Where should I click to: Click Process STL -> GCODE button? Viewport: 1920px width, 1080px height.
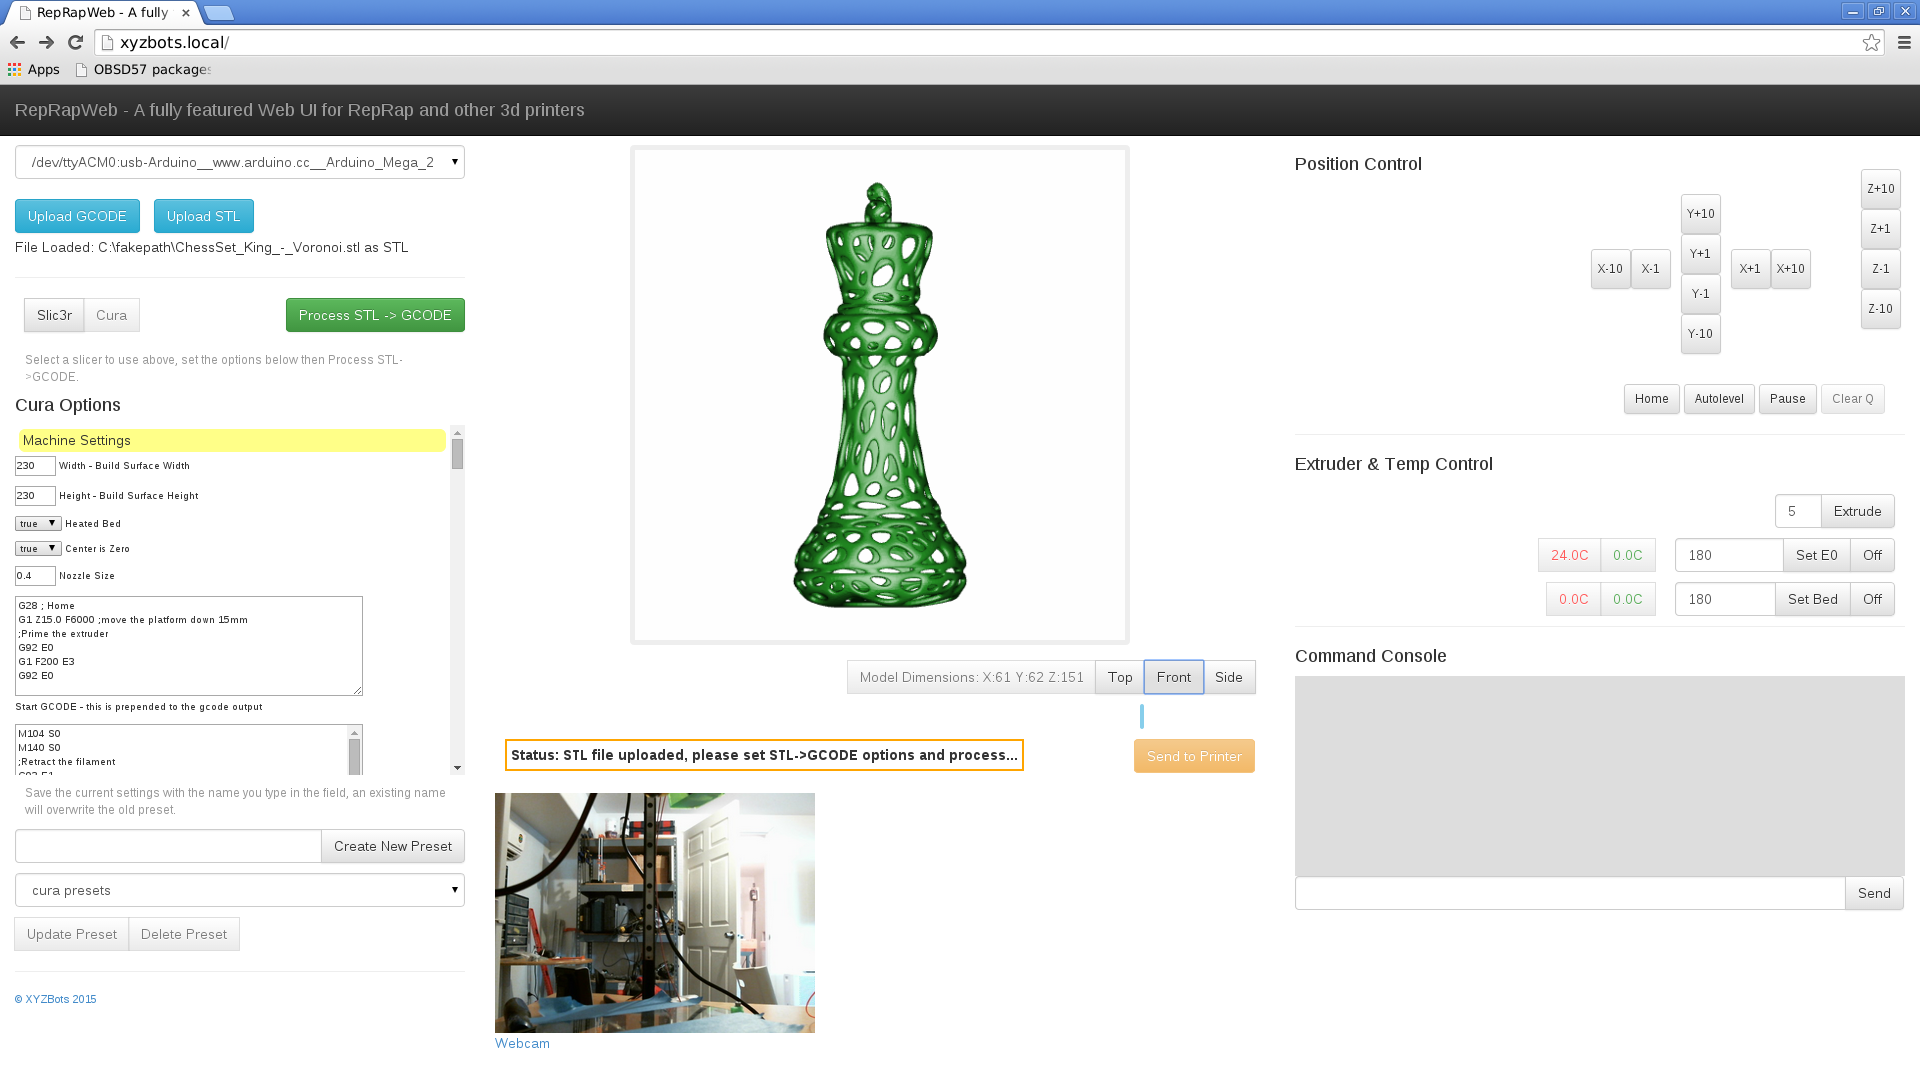tap(374, 315)
